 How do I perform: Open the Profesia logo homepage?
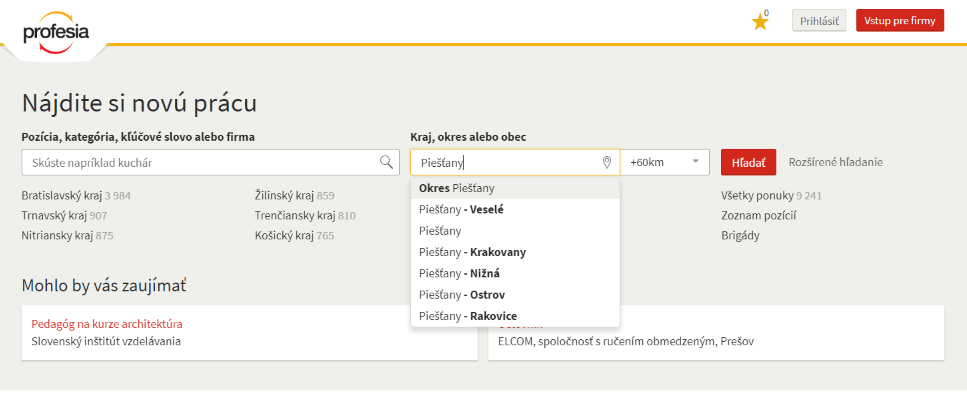56,32
